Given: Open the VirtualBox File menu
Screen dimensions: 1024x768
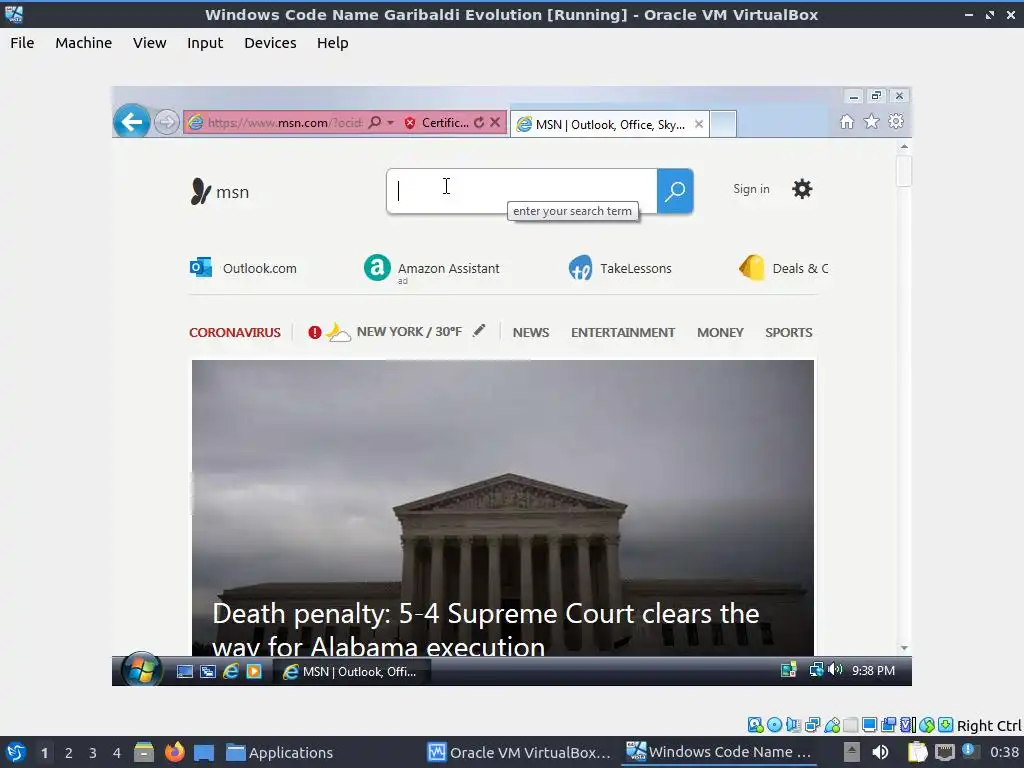Looking at the screenshot, I should tap(22, 43).
